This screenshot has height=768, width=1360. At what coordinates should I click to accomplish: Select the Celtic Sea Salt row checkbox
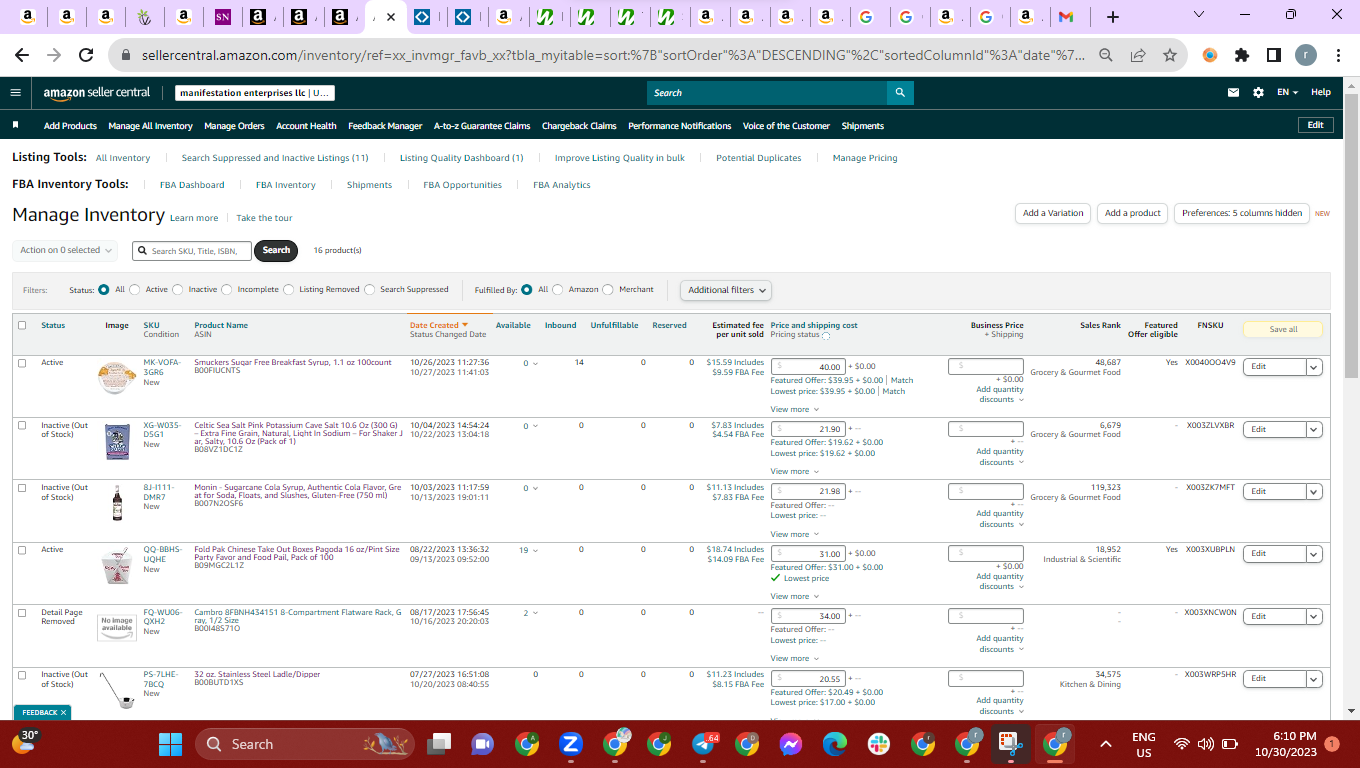(x=22, y=425)
